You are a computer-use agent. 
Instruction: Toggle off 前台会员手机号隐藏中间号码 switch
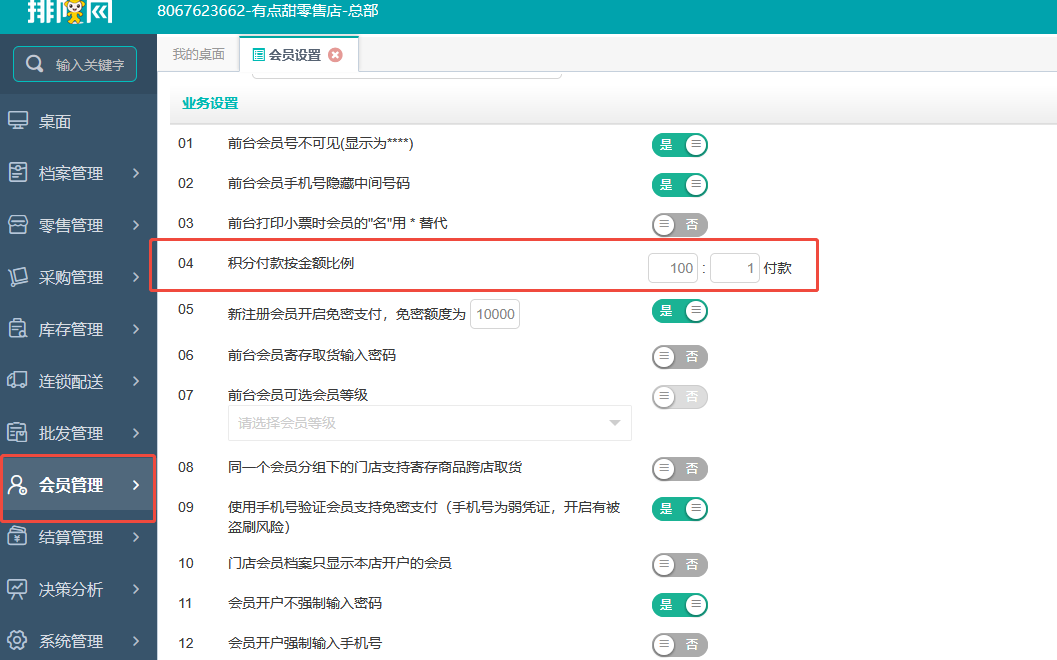coord(680,185)
